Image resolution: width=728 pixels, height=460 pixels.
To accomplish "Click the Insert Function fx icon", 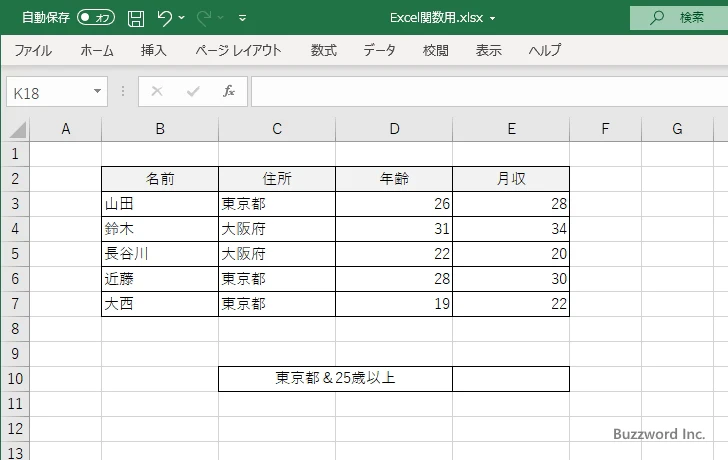I will [228, 91].
